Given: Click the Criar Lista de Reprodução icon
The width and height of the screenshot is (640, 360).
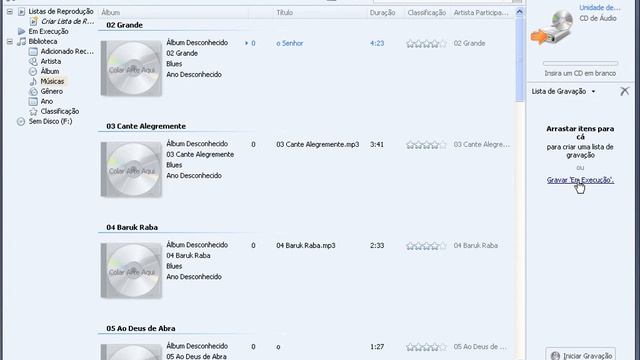Looking at the screenshot, I should click(34, 21).
